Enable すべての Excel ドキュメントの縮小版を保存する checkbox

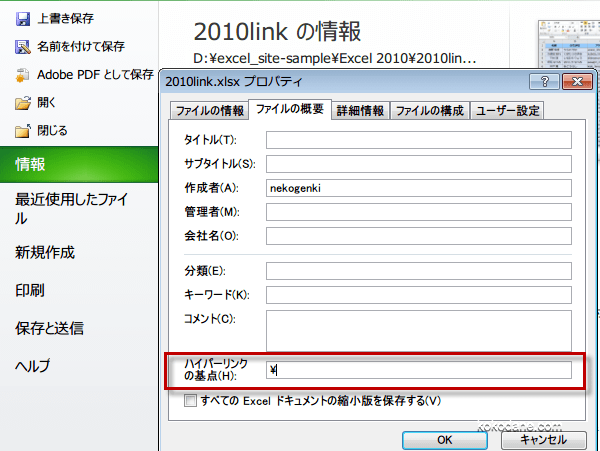tap(190, 401)
